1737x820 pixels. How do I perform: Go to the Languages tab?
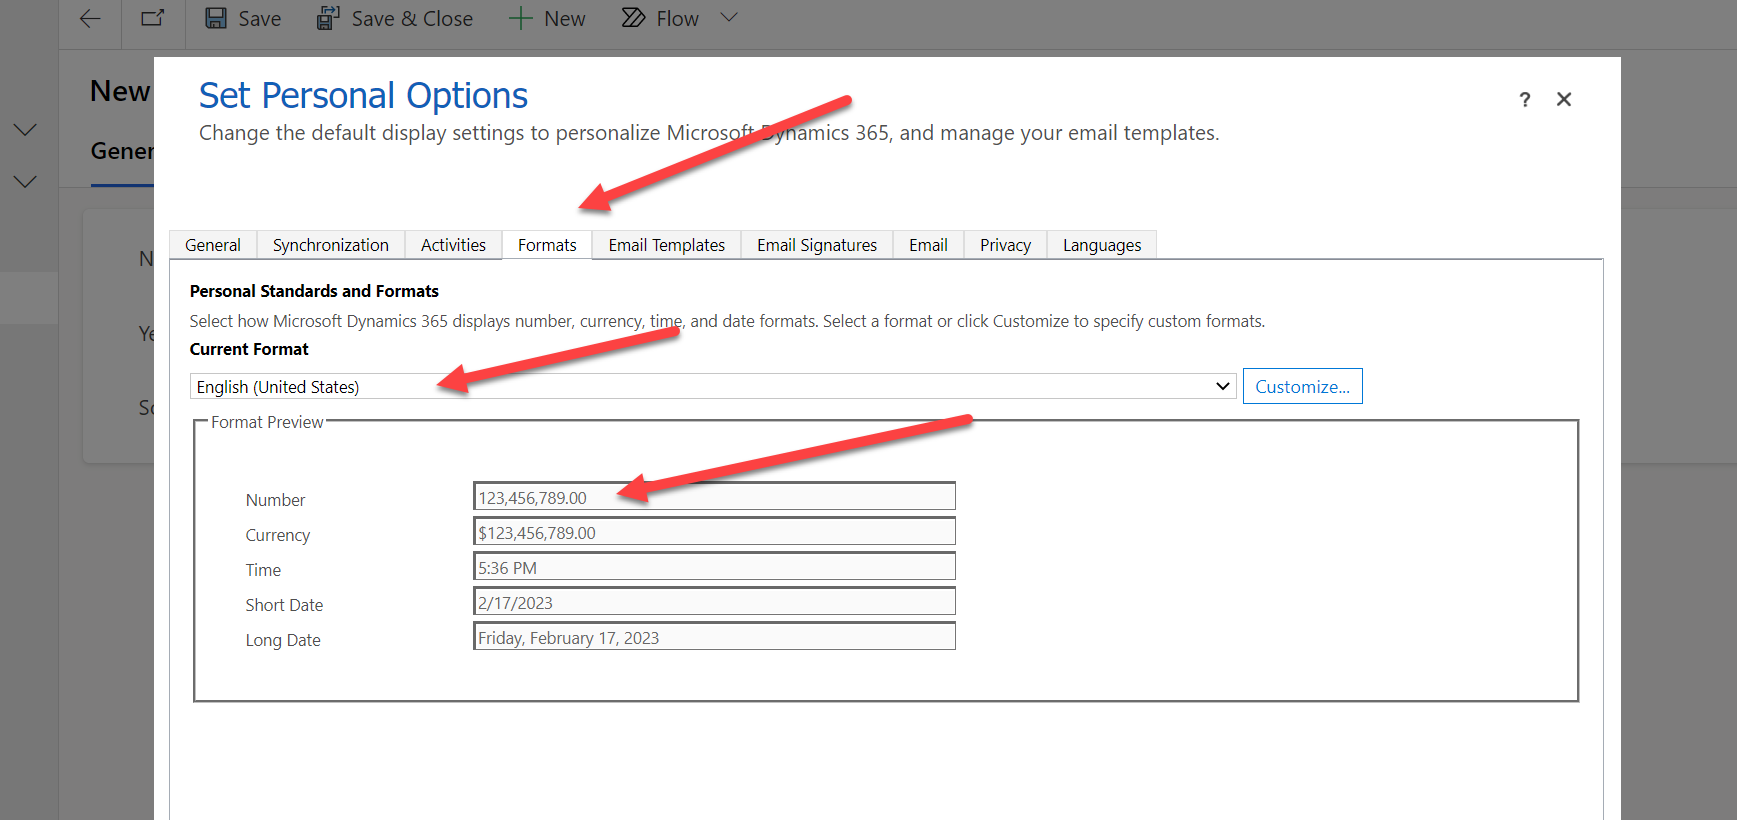[x=1101, y=245]
